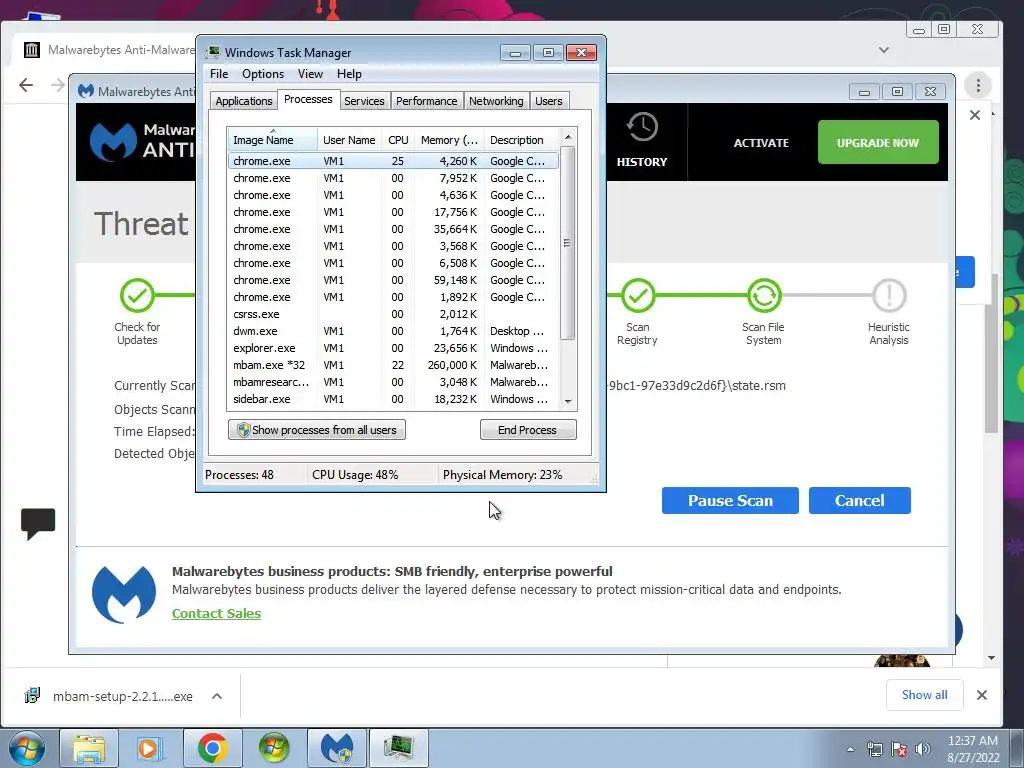Click the Scan Registry checkmark icon
Screen dimensions: 1024x768
(x=638, y=296)
